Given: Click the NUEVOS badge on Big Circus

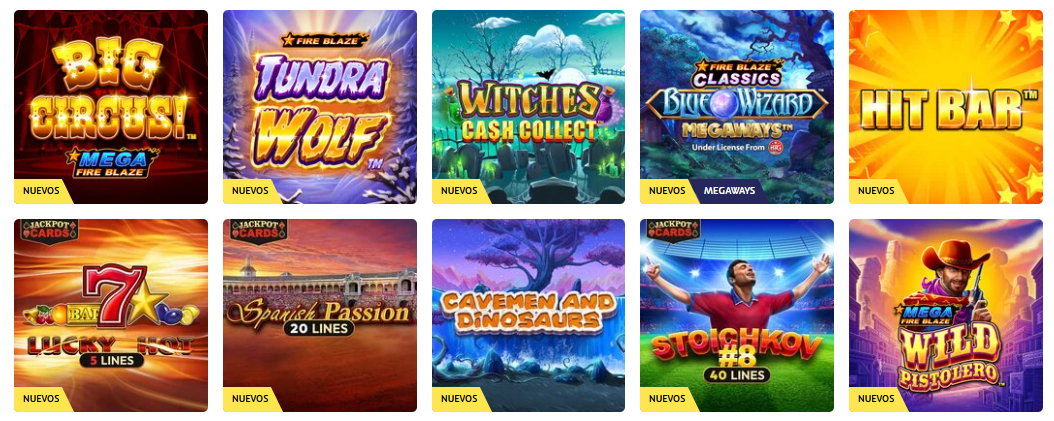Looking at the screenshot, I should 41,191.
